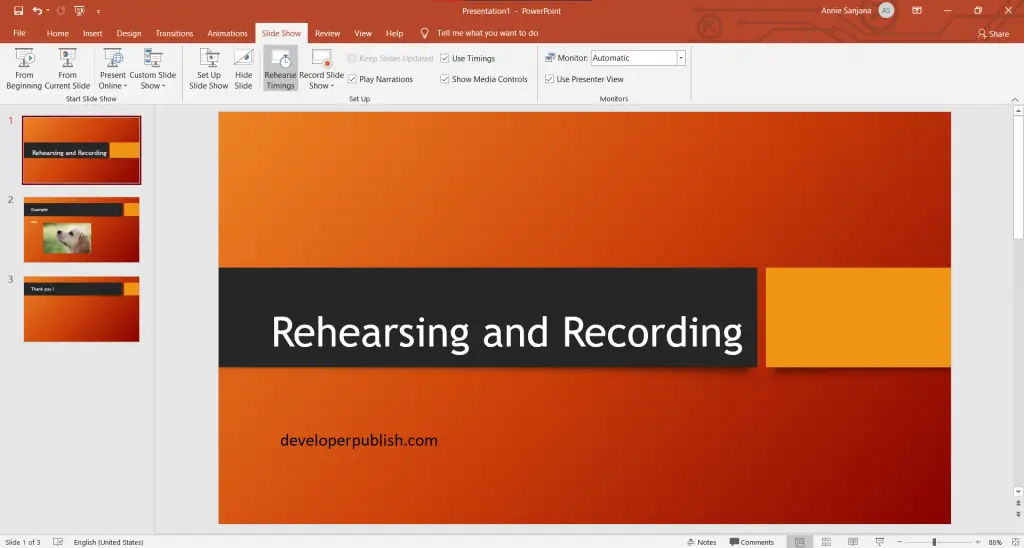Switch to the Insert tab
The image size is (1024, 548).
tap(93, 33)
